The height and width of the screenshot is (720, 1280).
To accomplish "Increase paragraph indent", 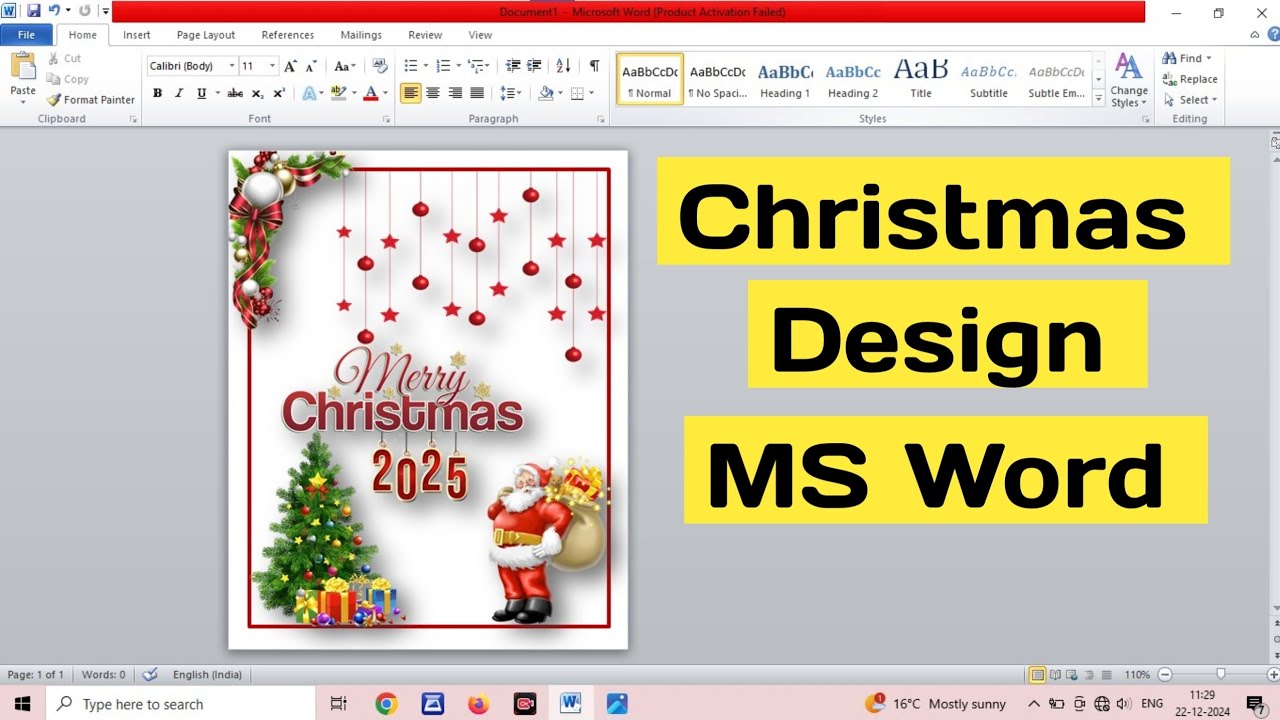I will 535,66.
